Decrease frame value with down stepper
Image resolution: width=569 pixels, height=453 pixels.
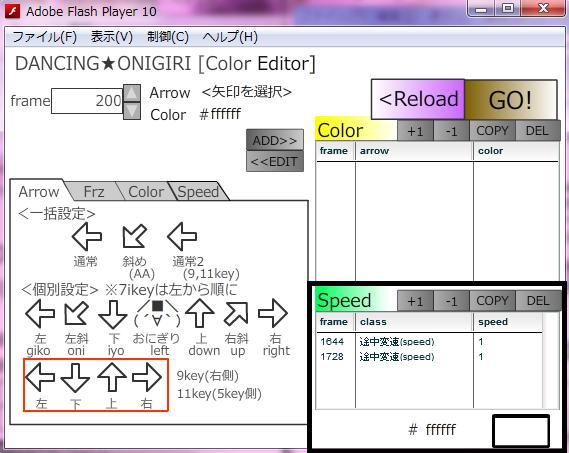[x=132, y=111]
